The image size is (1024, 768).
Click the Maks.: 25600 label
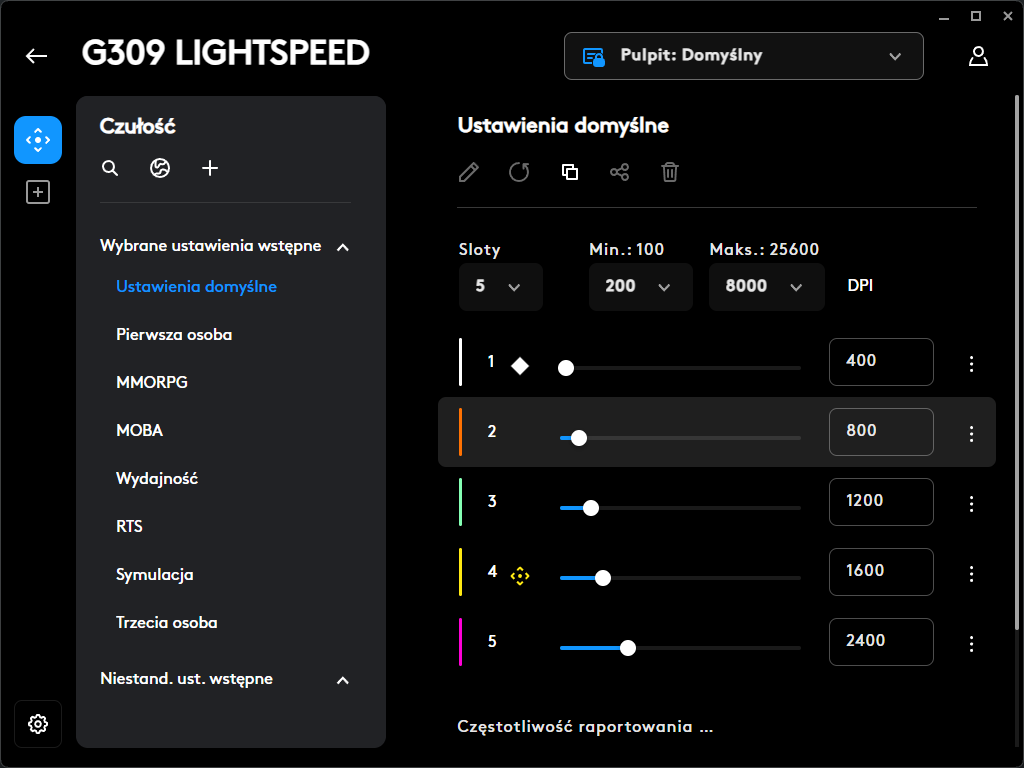(x=764, y=249)
